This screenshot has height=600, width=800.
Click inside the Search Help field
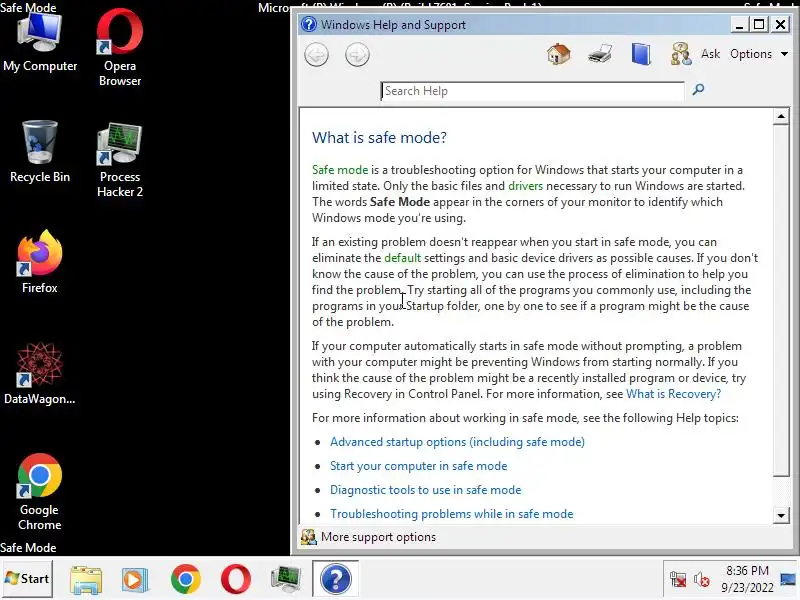click(x=532, y=91)
